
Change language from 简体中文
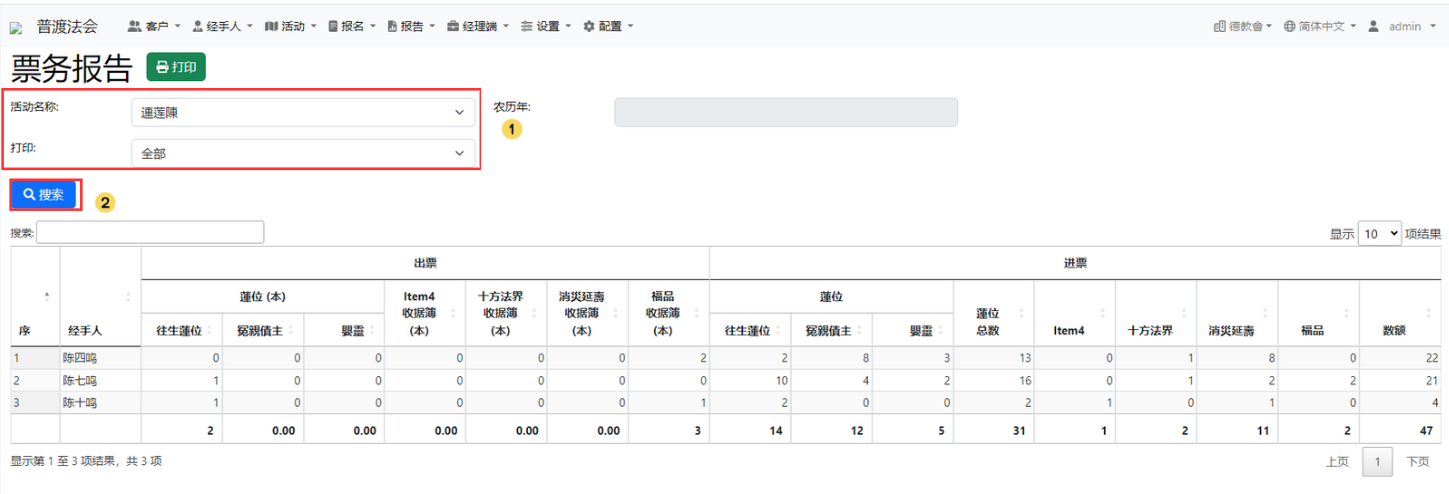pos(1320,27)
